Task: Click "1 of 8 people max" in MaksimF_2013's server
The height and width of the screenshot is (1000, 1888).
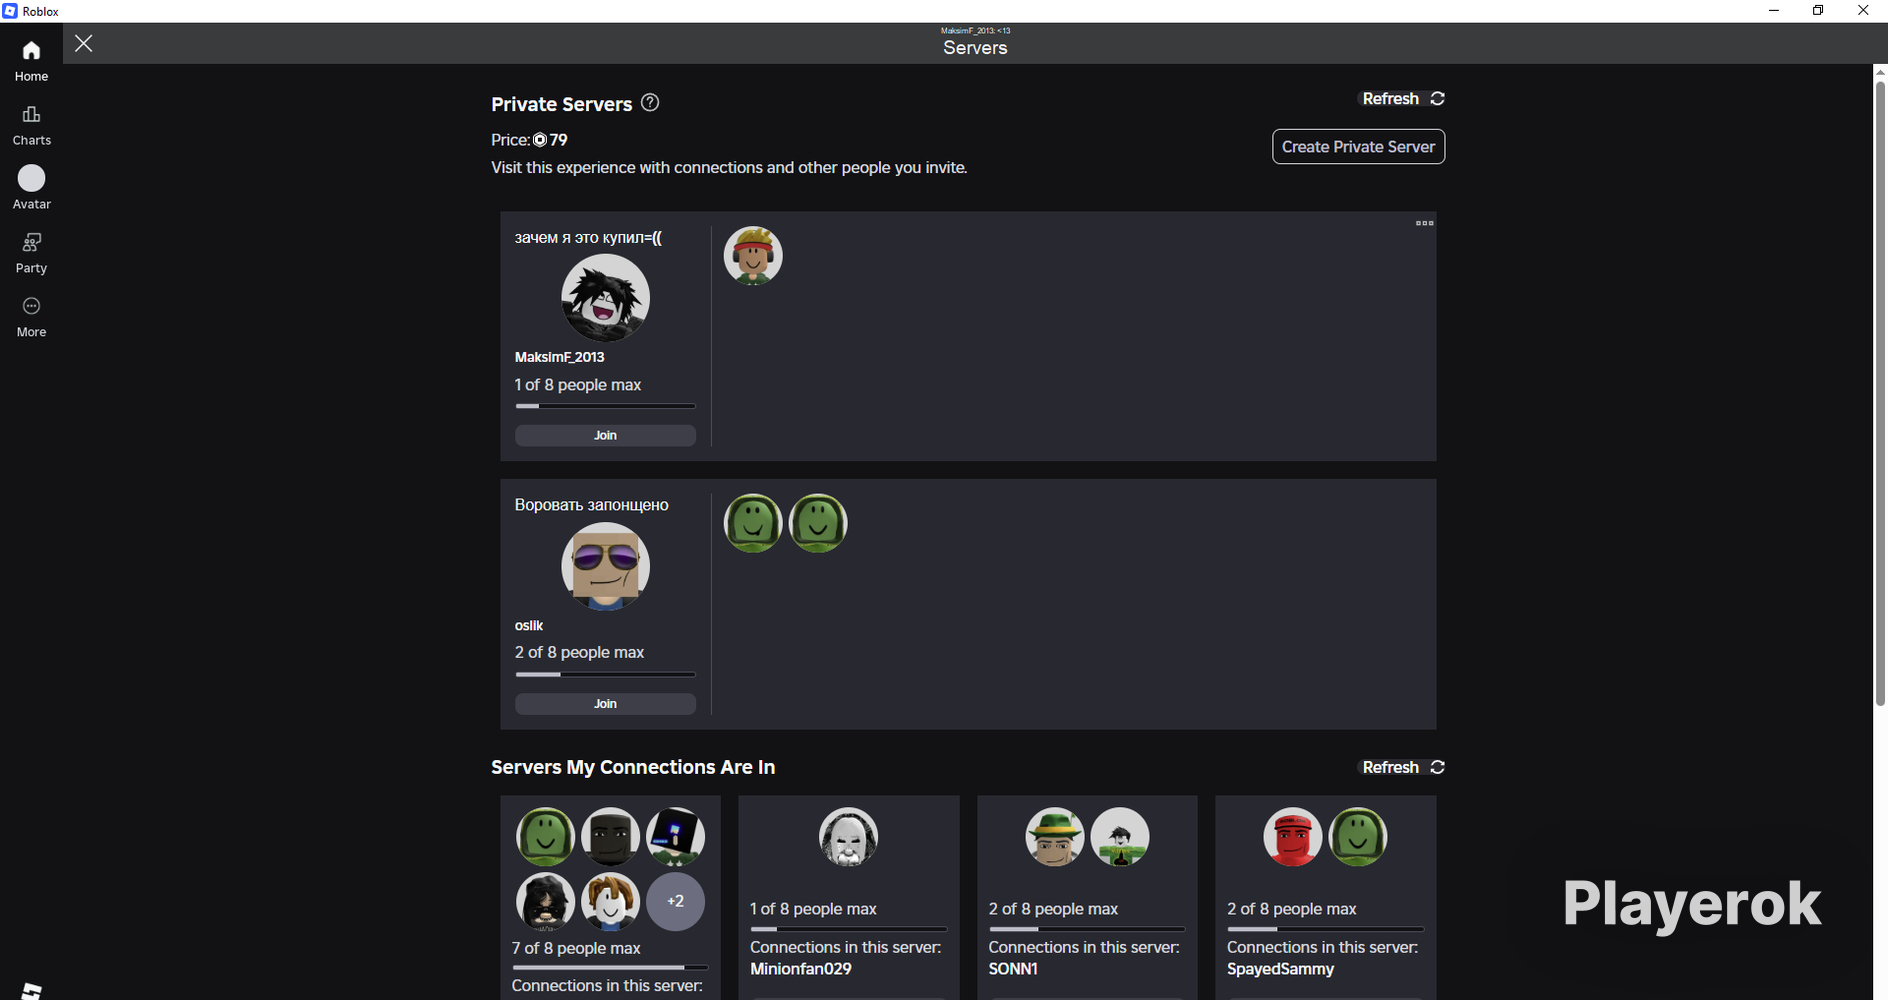Action: tap(578, 385)
